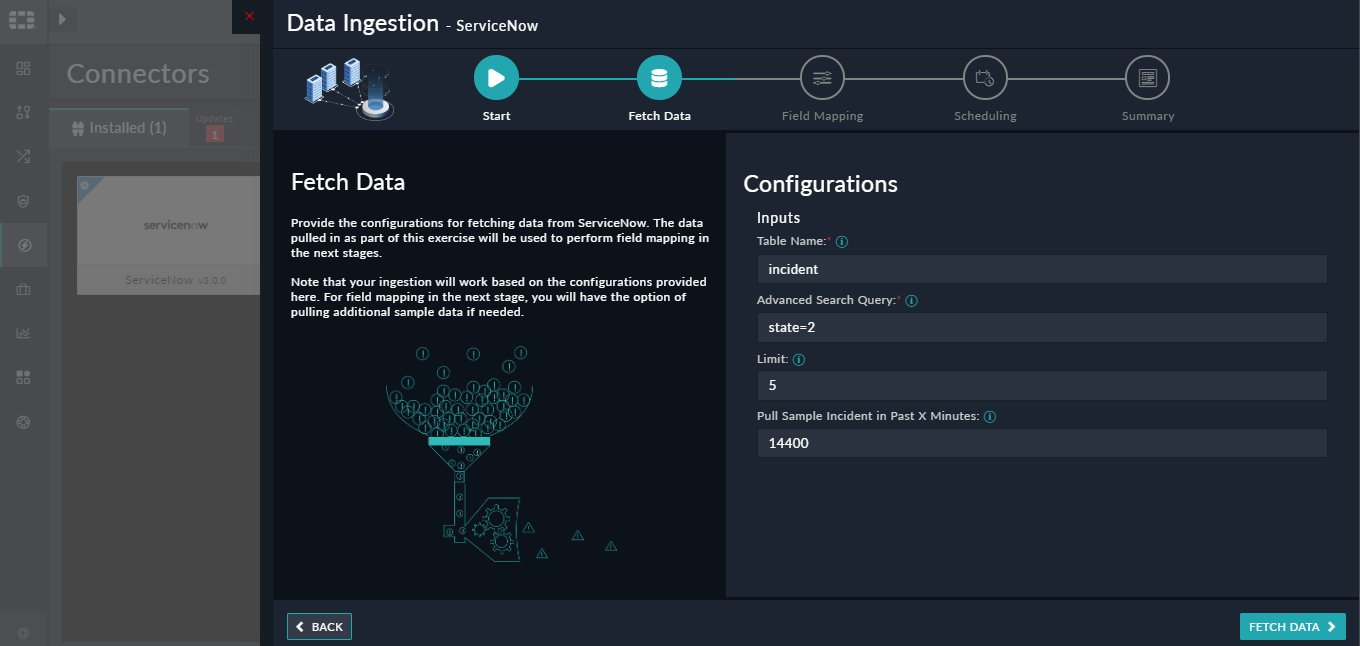This screenshot has width=1360, height=646.
Task: Click the Table Name input field
Action: [1042, 269]
